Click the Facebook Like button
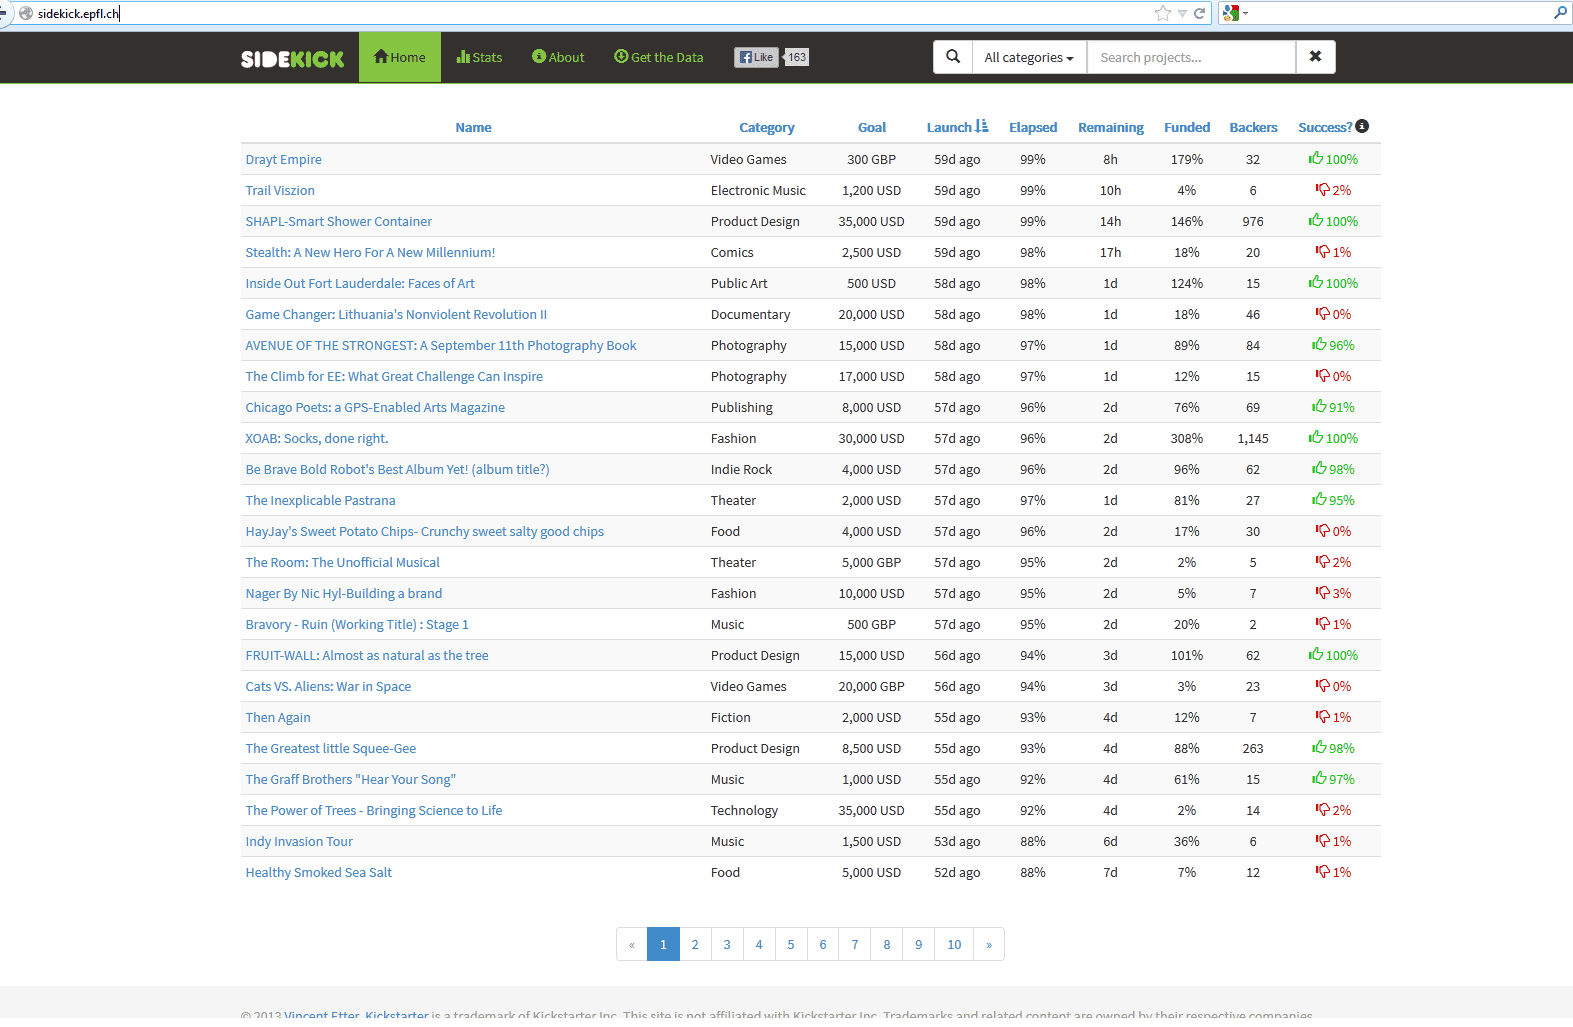1573x1027 pixels. [x=756, y=57]
